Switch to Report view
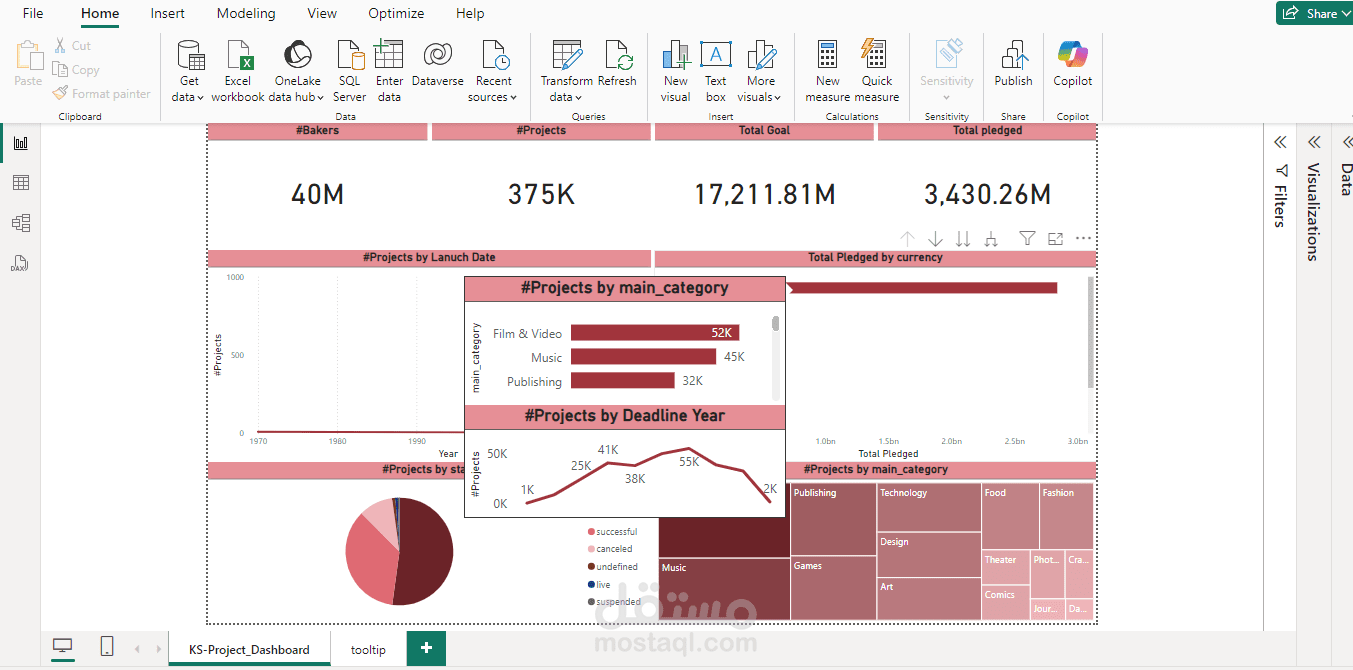This screenshot has height=670, width=1353. 20,143
